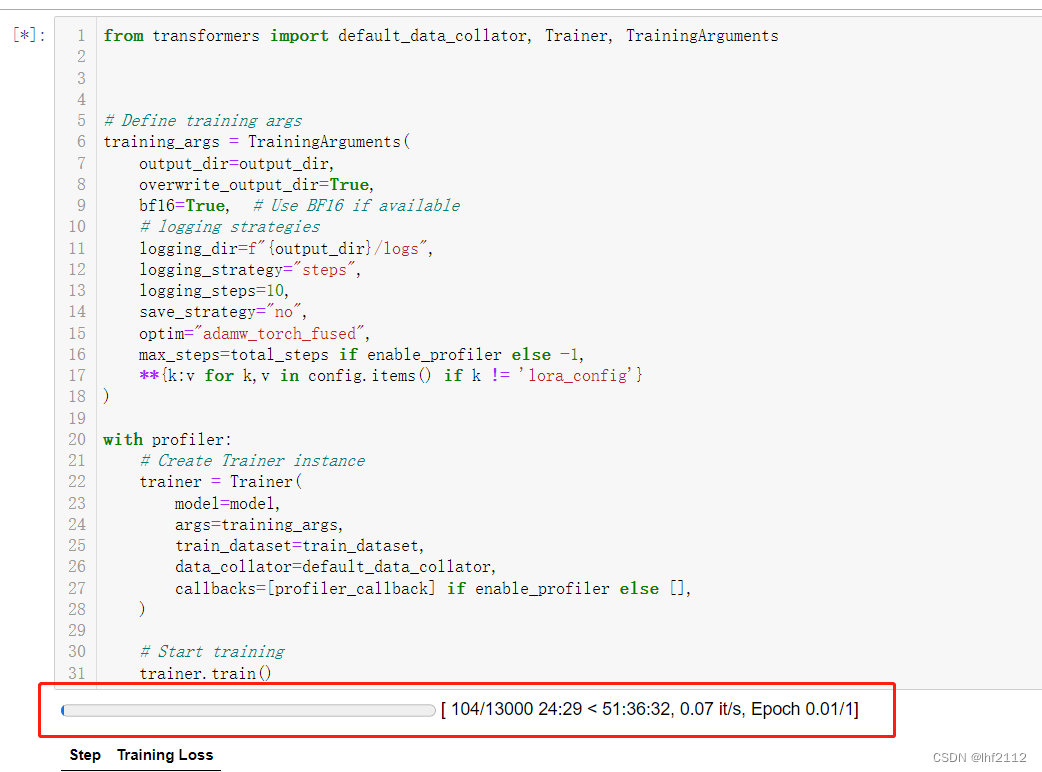
Task: Click the training progress bar
Action: click(x=248, y=710)
